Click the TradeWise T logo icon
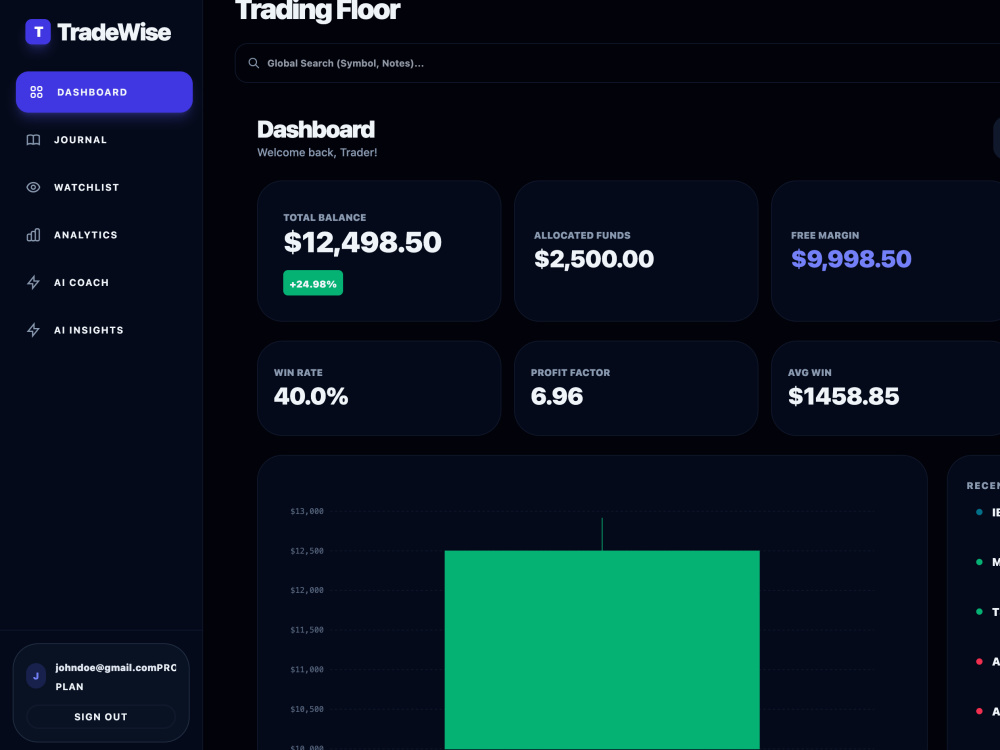The image size is (1000, 750). [38, 32]
